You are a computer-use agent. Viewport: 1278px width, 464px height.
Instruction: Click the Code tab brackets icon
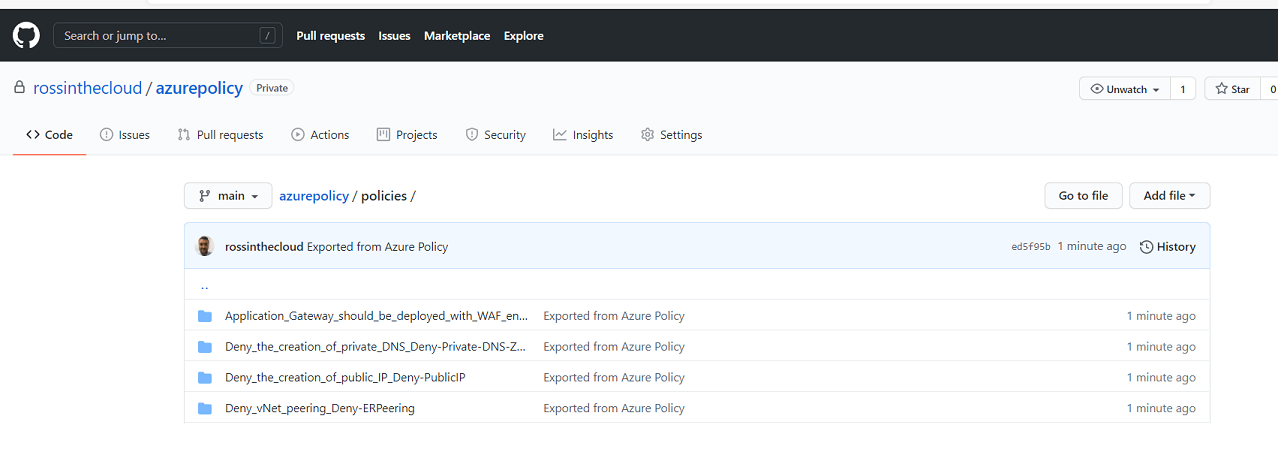click(x=33, y=135)
